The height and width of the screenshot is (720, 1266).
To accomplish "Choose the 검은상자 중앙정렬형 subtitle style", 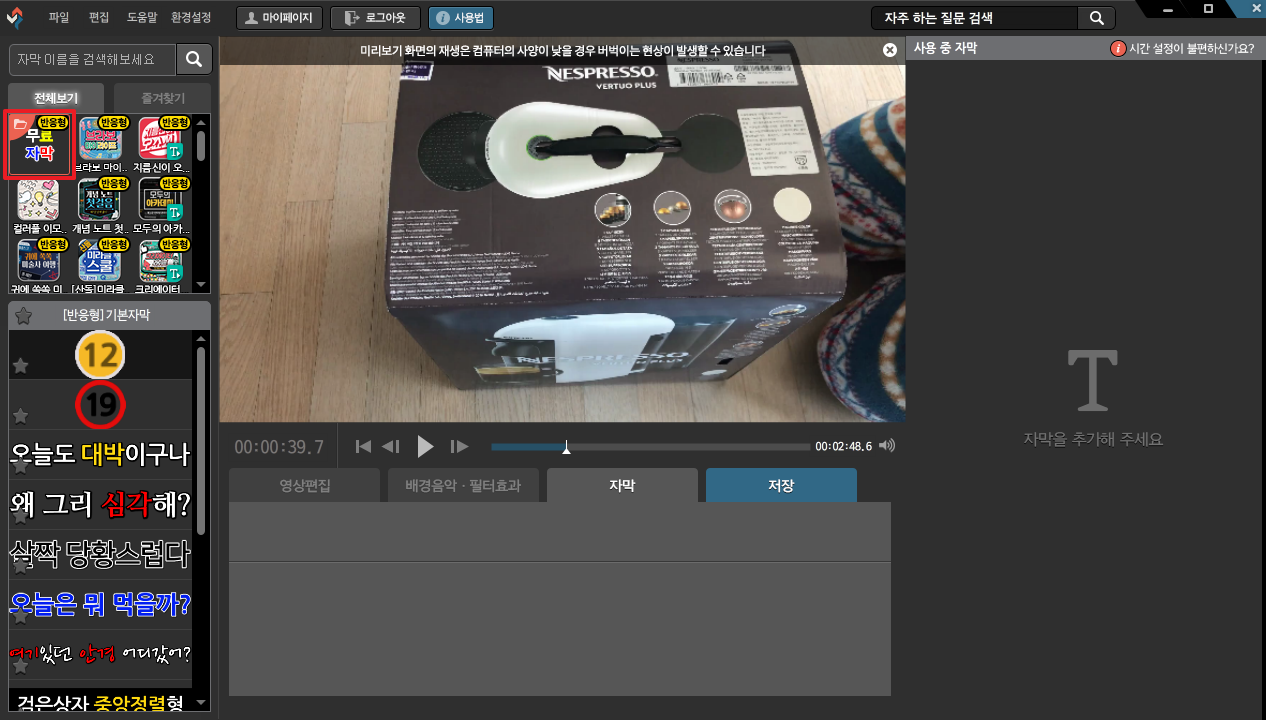I will pyautogui.click(x=100, y=700).
